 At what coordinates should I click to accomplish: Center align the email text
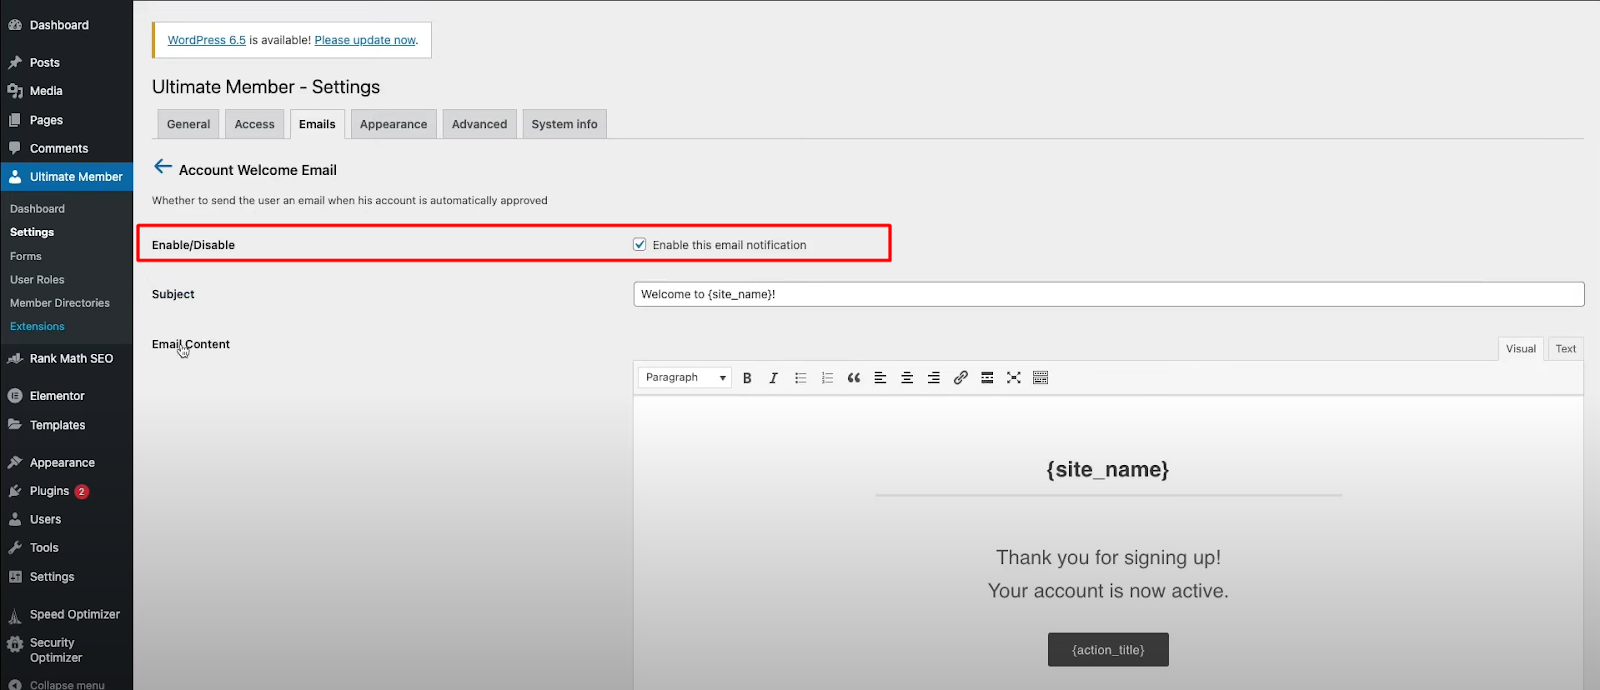click(907, 378)
